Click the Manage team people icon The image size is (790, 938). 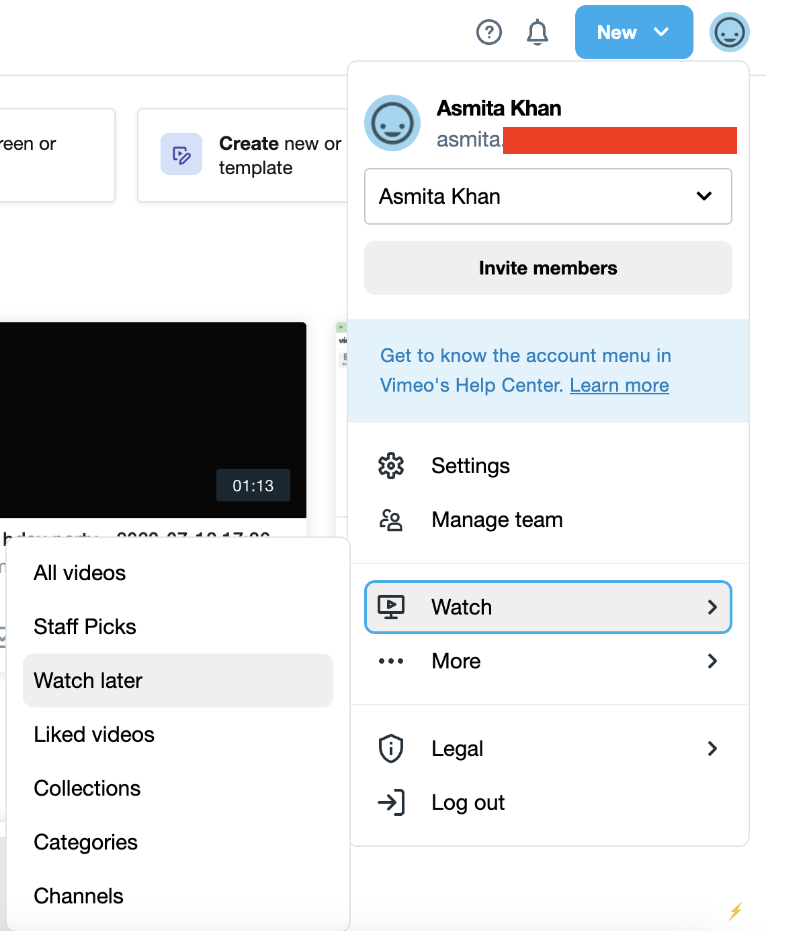[390, 520]
